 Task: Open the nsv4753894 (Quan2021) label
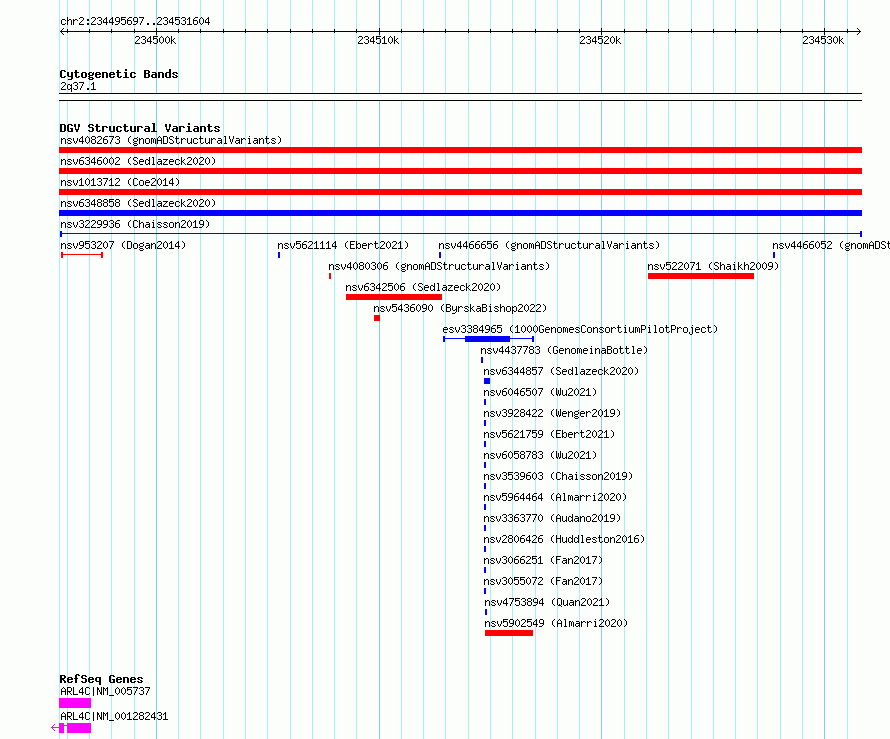[547, 602]
